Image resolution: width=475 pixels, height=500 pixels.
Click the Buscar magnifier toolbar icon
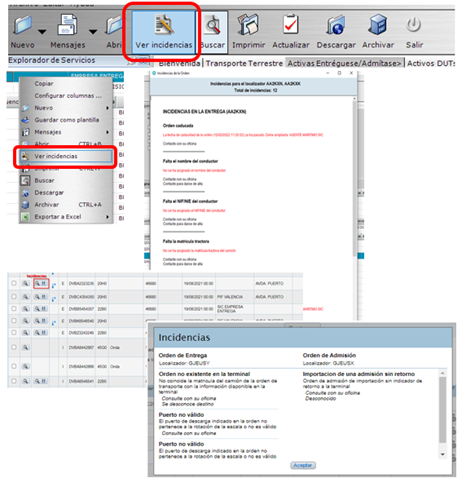(x=213, y=25)
